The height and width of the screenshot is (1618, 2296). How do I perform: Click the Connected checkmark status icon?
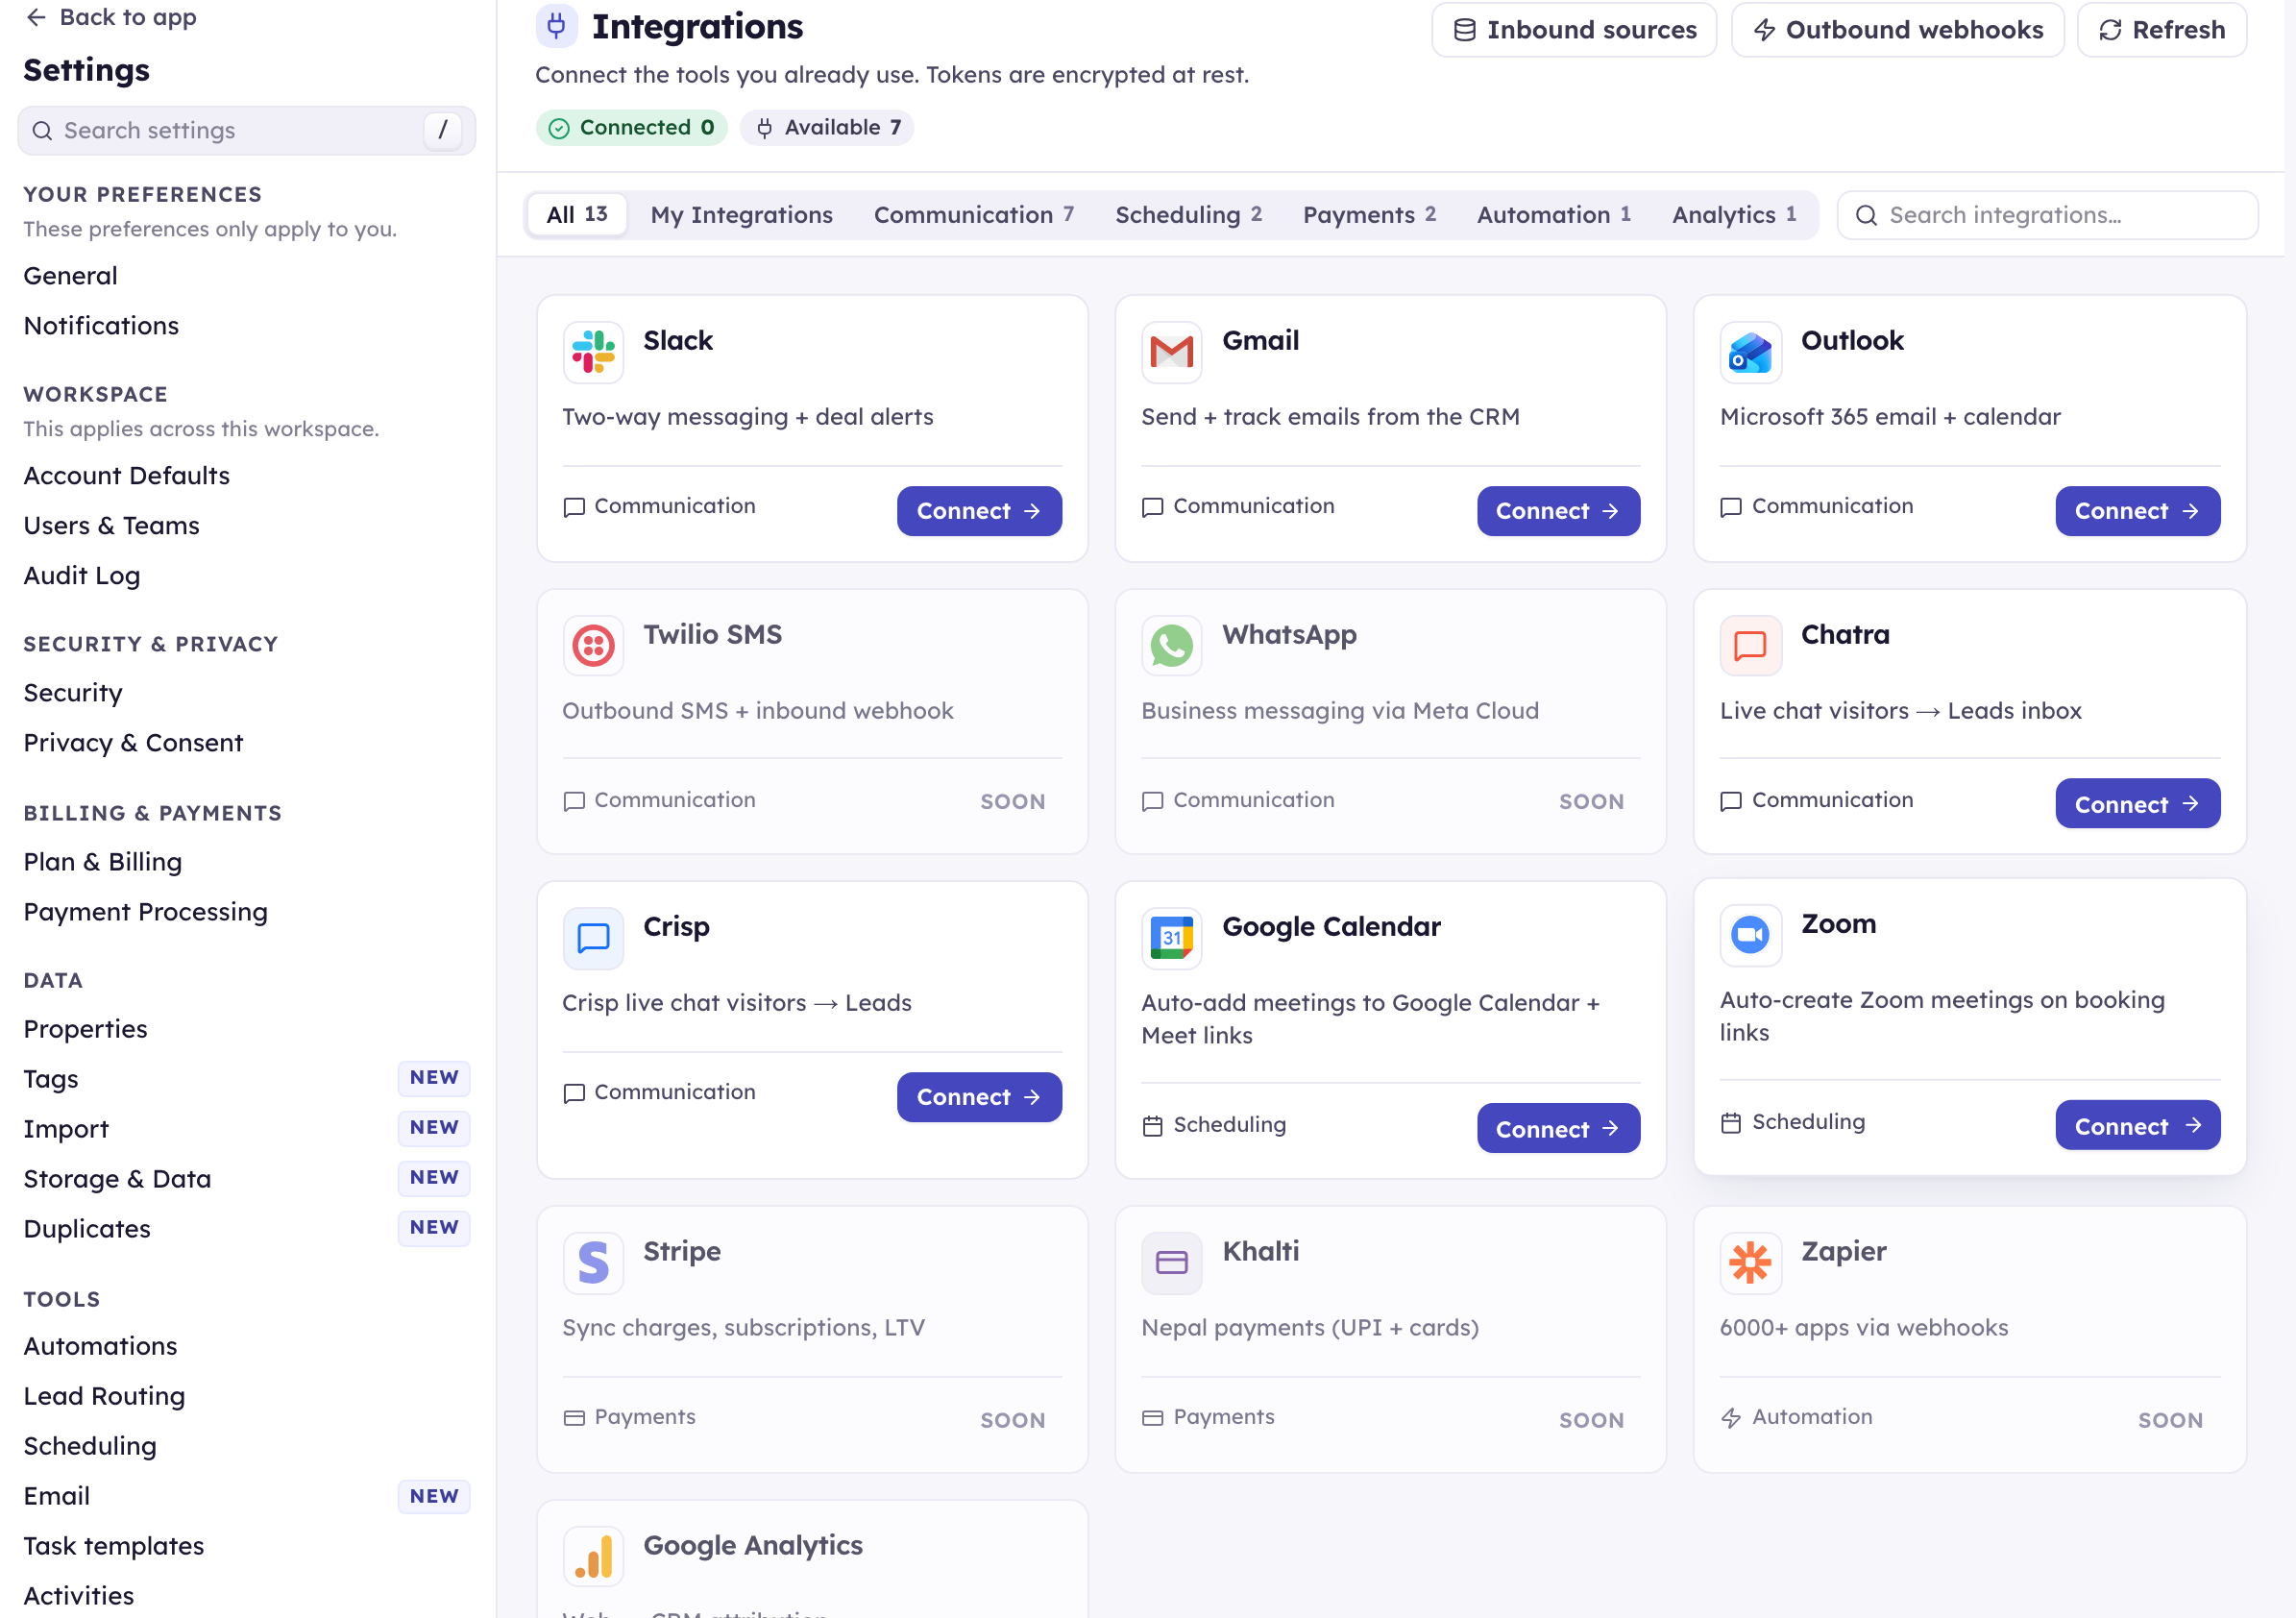click(559, 128)
